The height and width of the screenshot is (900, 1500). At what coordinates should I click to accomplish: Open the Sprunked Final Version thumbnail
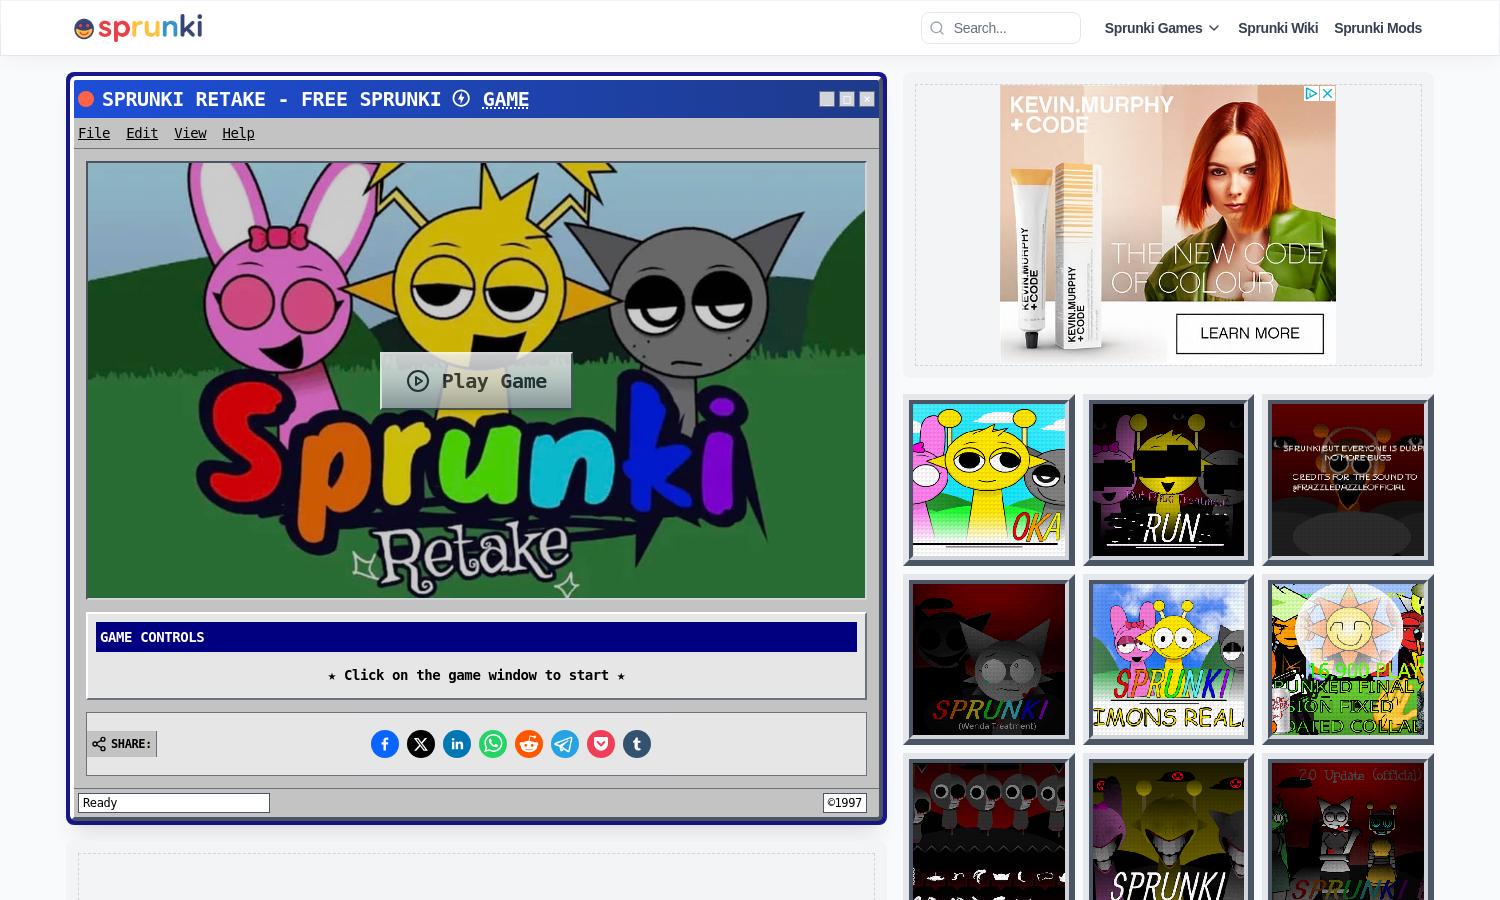point(1348,660)
